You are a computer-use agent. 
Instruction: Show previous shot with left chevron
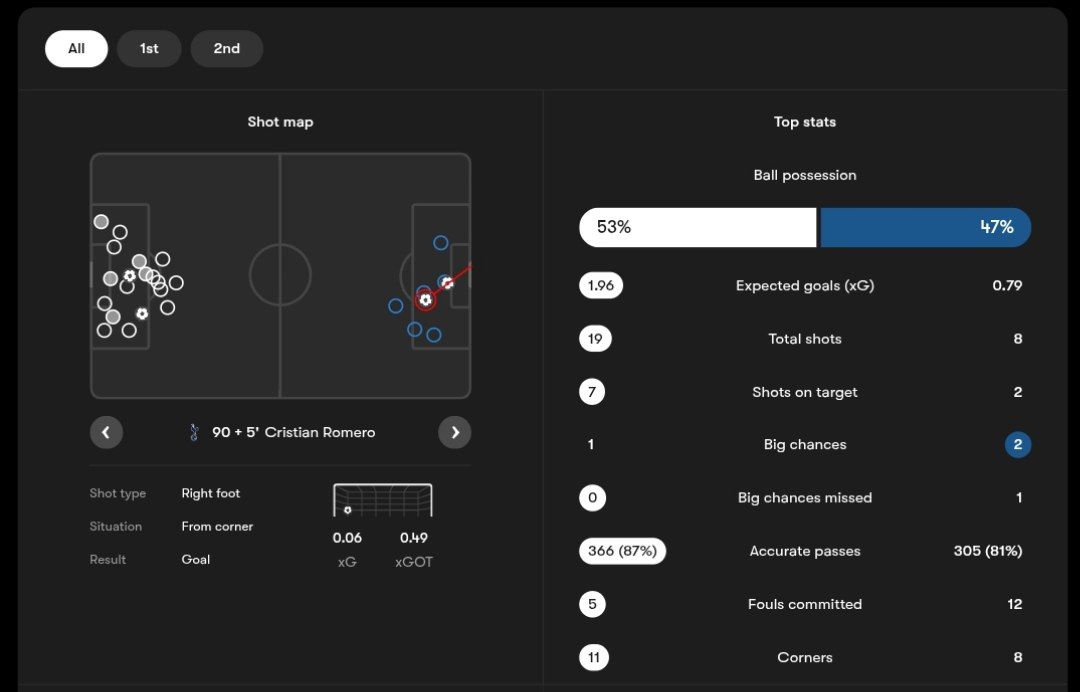106,432
